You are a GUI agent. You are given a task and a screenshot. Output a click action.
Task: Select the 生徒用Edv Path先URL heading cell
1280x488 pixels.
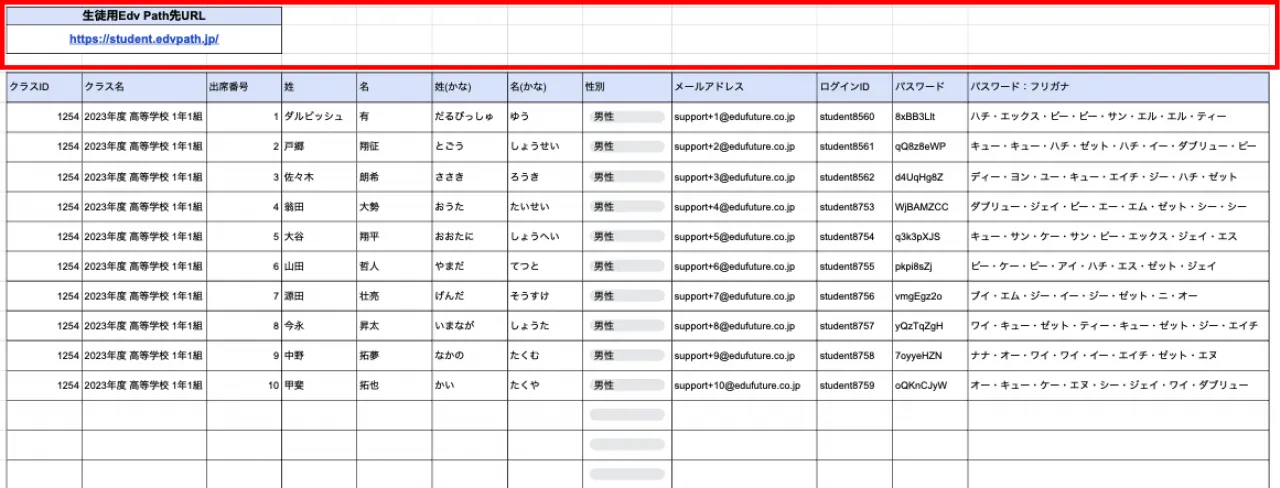pyautogui.click(x=144, y=16)
